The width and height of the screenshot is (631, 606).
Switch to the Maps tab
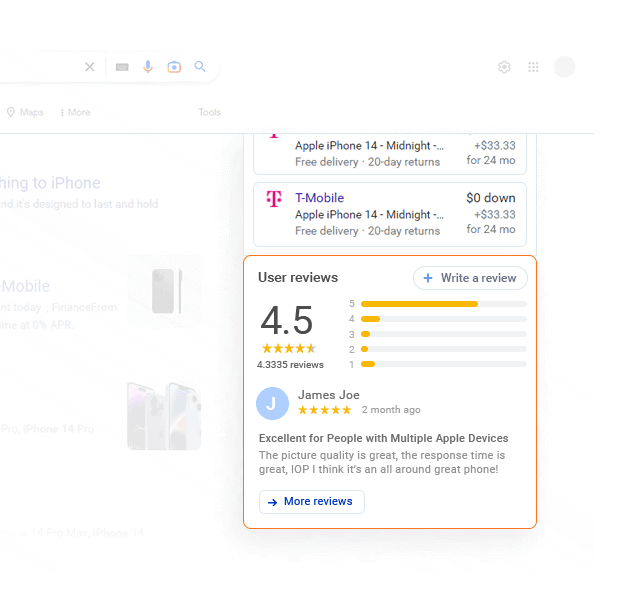pos(25,112)
